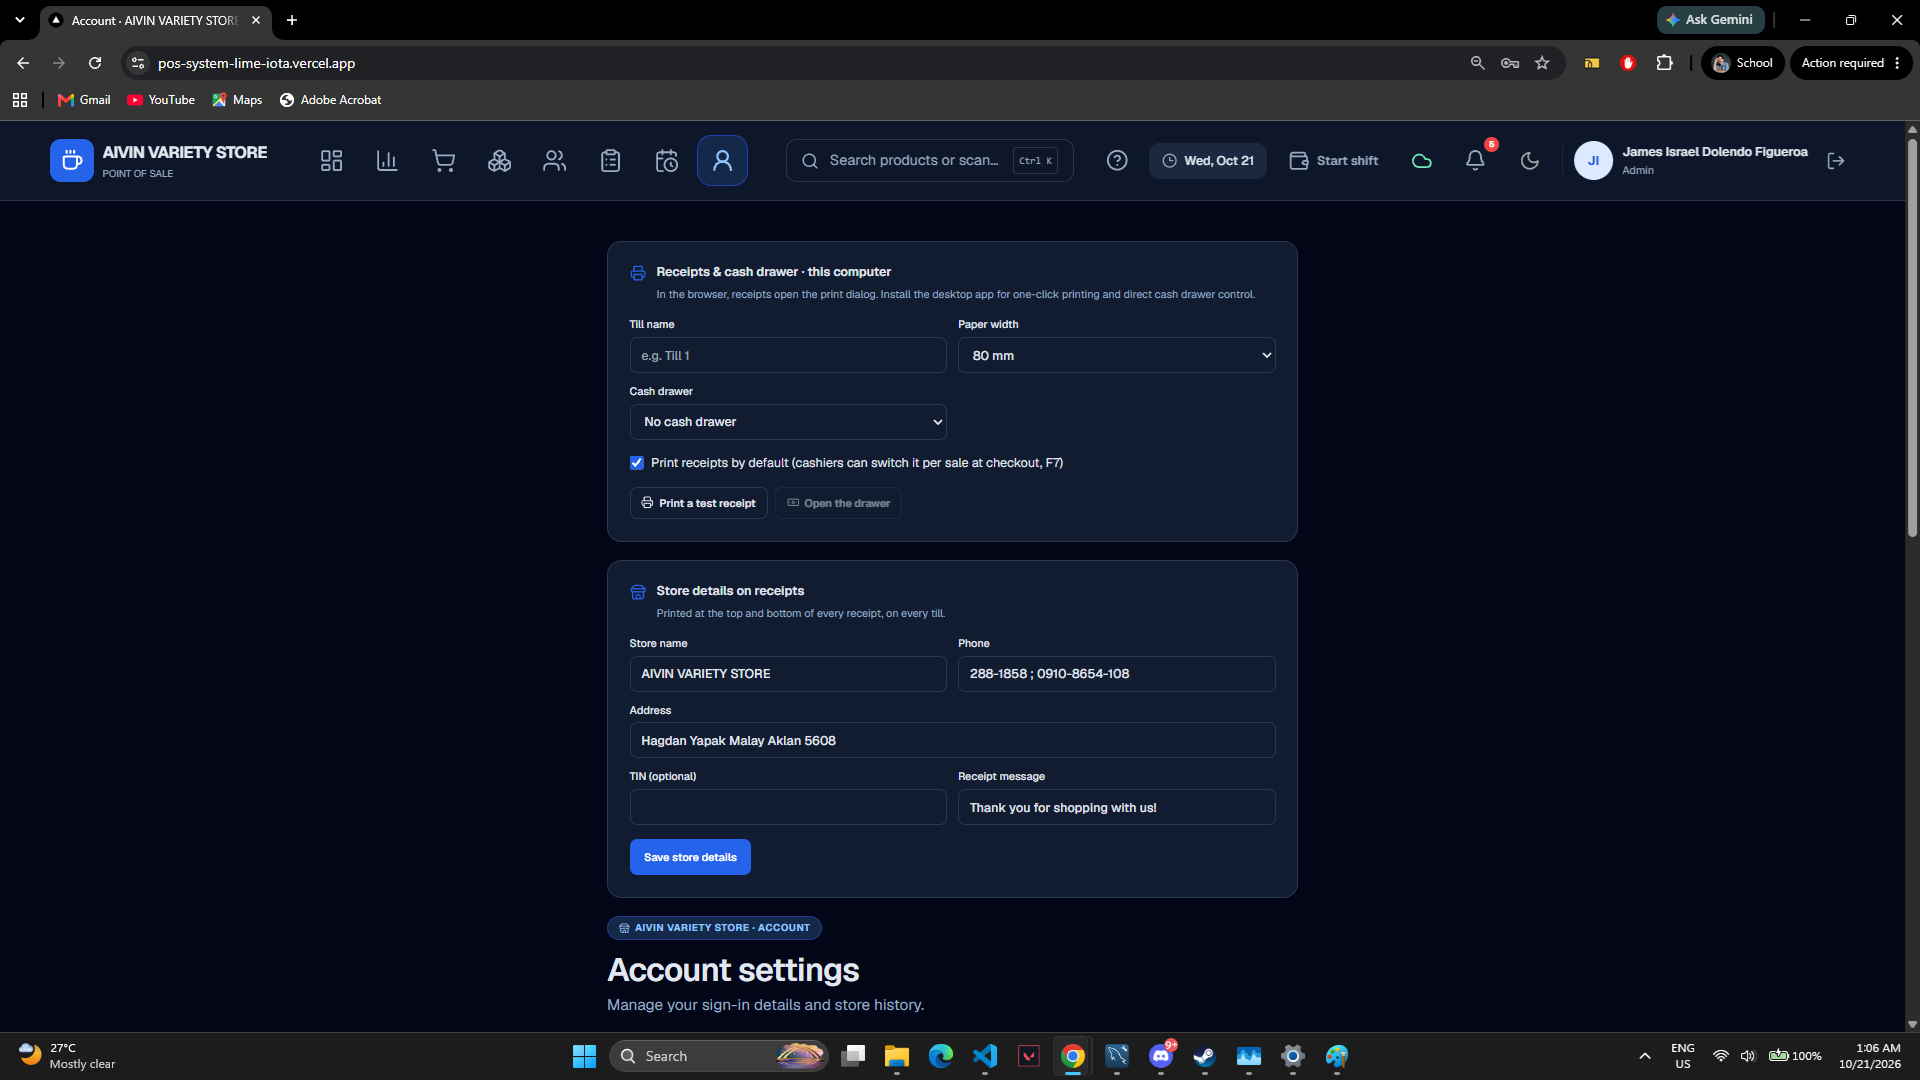Focus the TIN (optional) input field
The width and height of the screenshot is (1920, 1080).
(x=788, y=807)
